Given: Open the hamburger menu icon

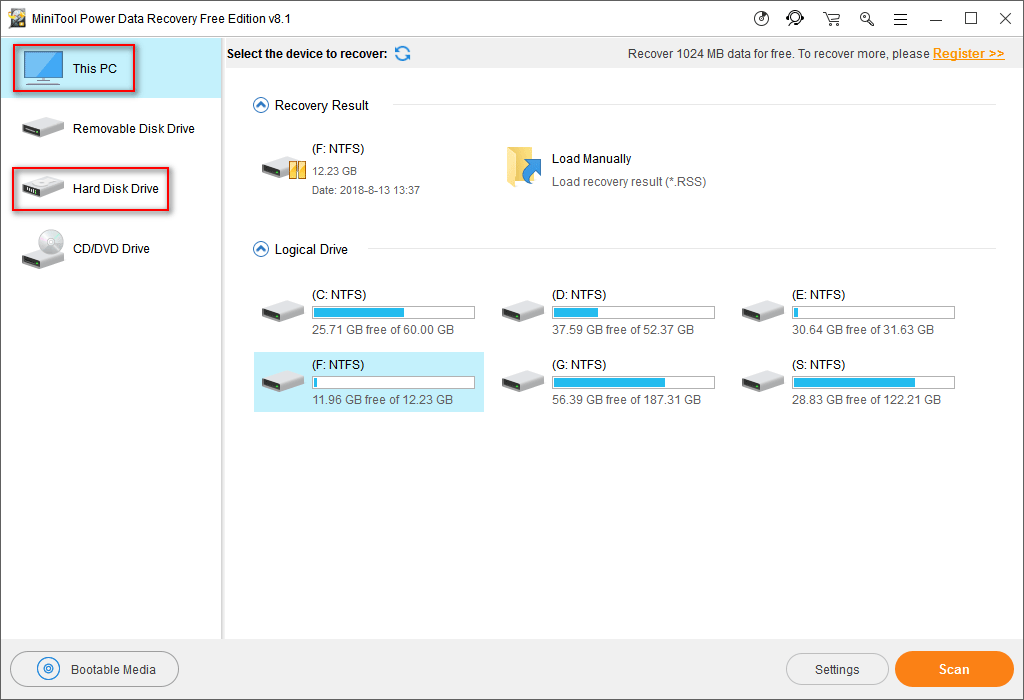Looking at the screenshot, I should [901, 20].
